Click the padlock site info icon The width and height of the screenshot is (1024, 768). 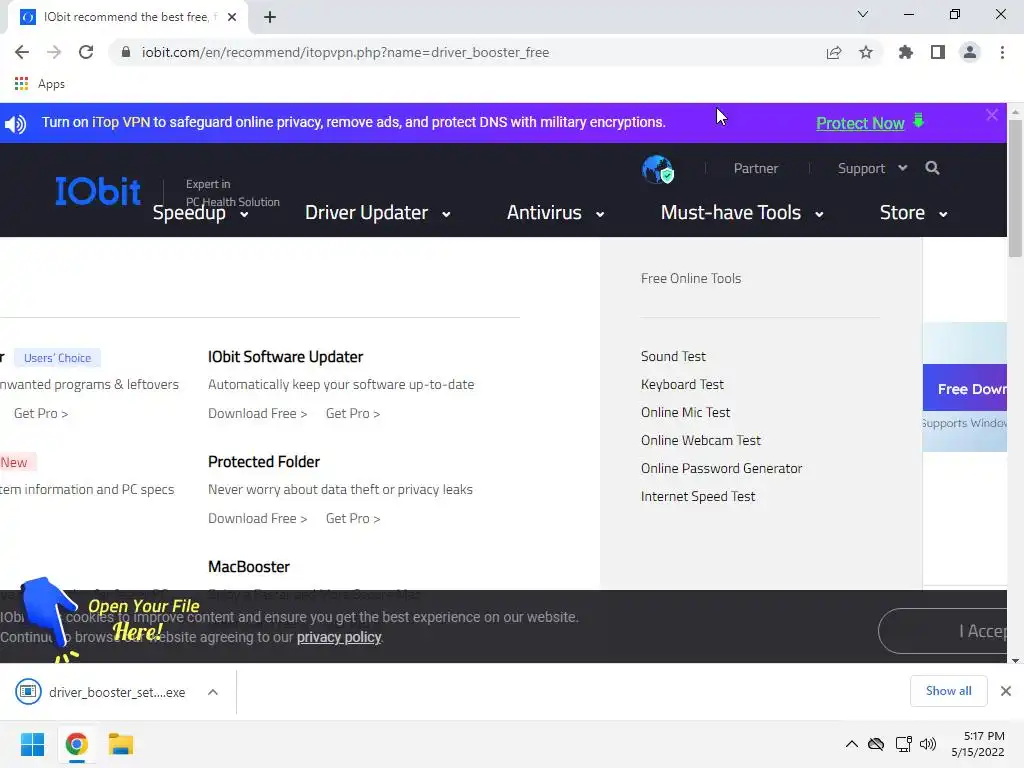tap(126, 52)
